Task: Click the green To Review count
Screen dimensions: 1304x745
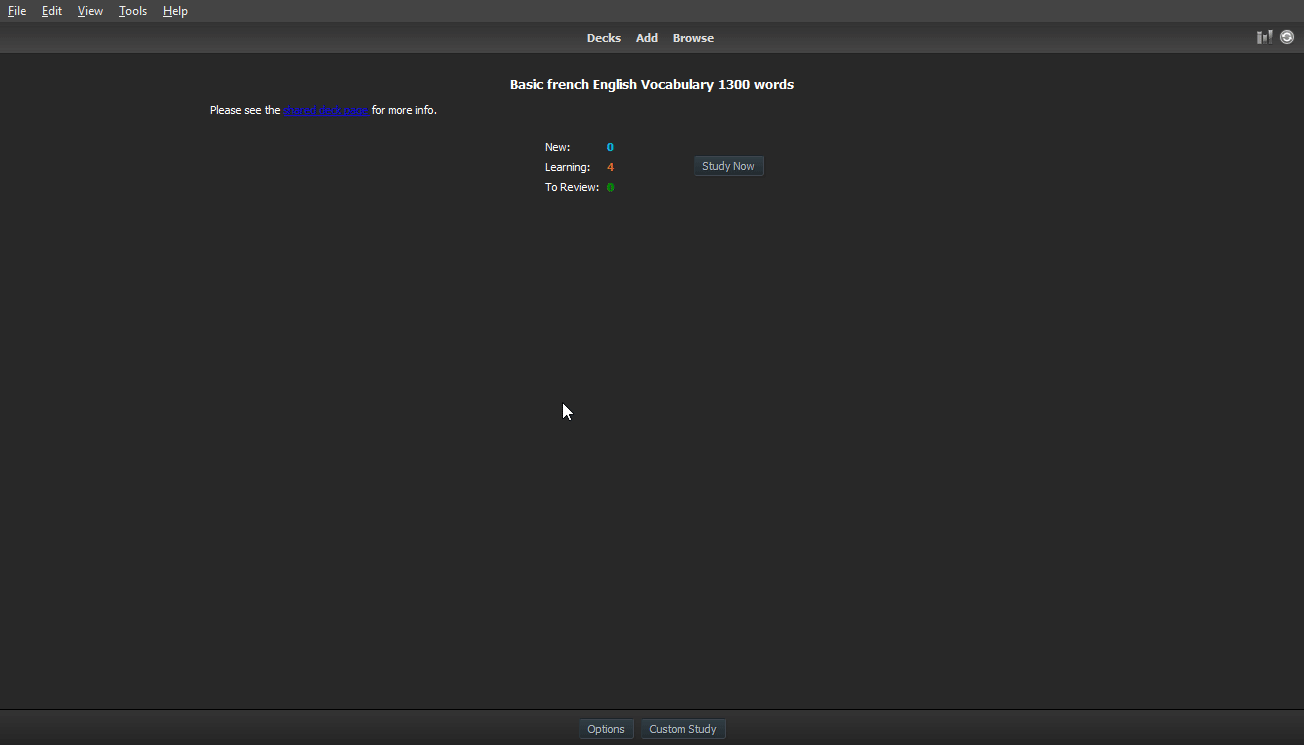Action: click(x=610, y=187)
